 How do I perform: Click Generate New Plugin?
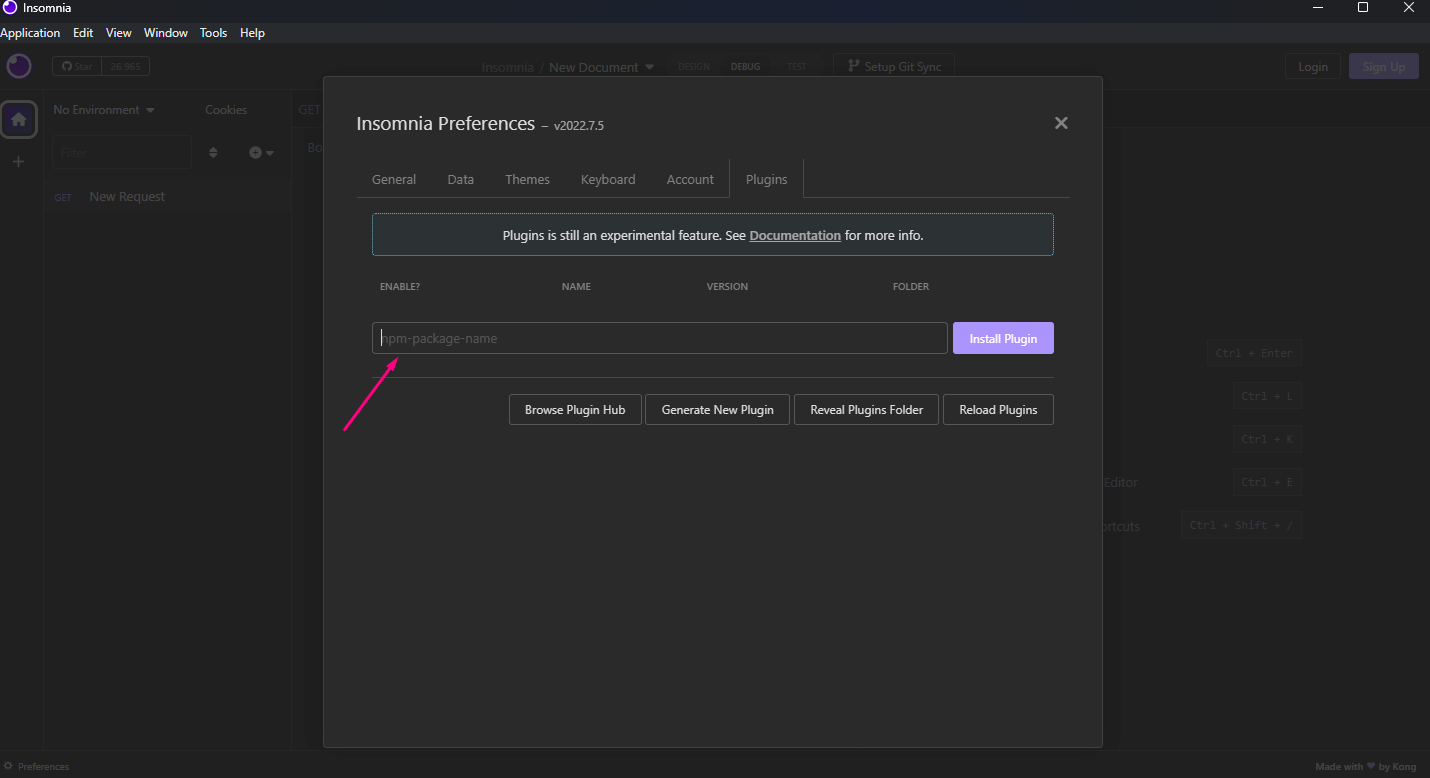coord(718,409)
